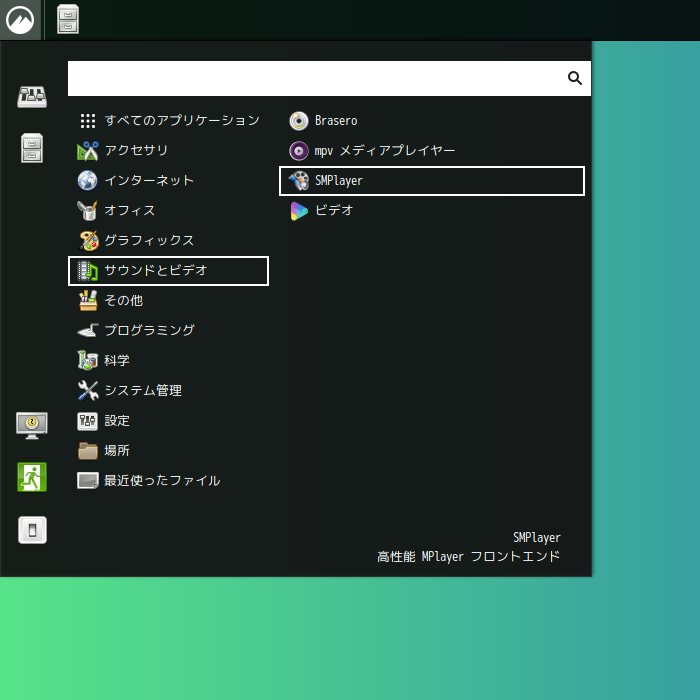700x700 pixels.
Task: Open the グラフィックス category
Action: (168, 241)
